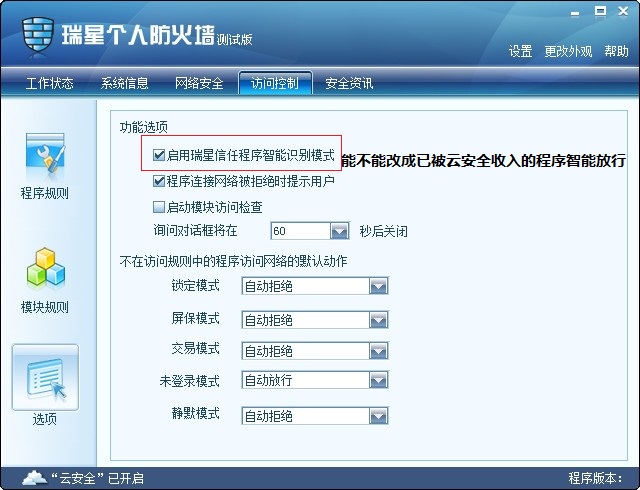This screenshot has height=490, width=640.
Task: Open the 模块规则 colored cubes icon
Action: click(x=46, y=268)
